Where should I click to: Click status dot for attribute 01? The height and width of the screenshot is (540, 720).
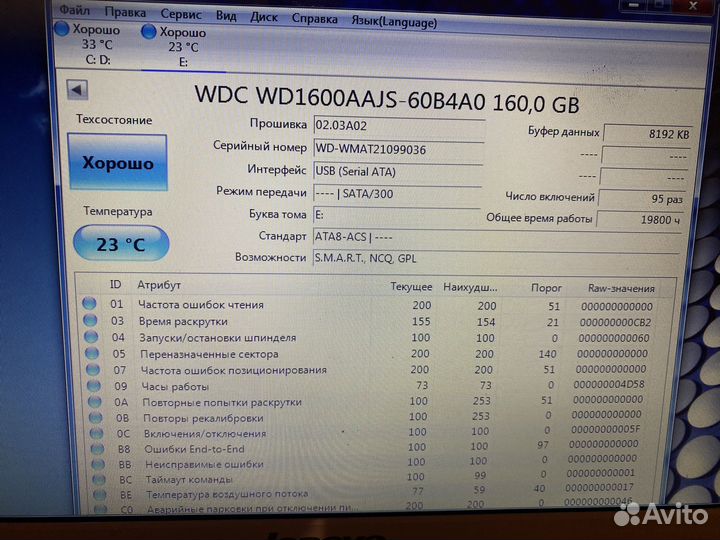tap(89, 303)
